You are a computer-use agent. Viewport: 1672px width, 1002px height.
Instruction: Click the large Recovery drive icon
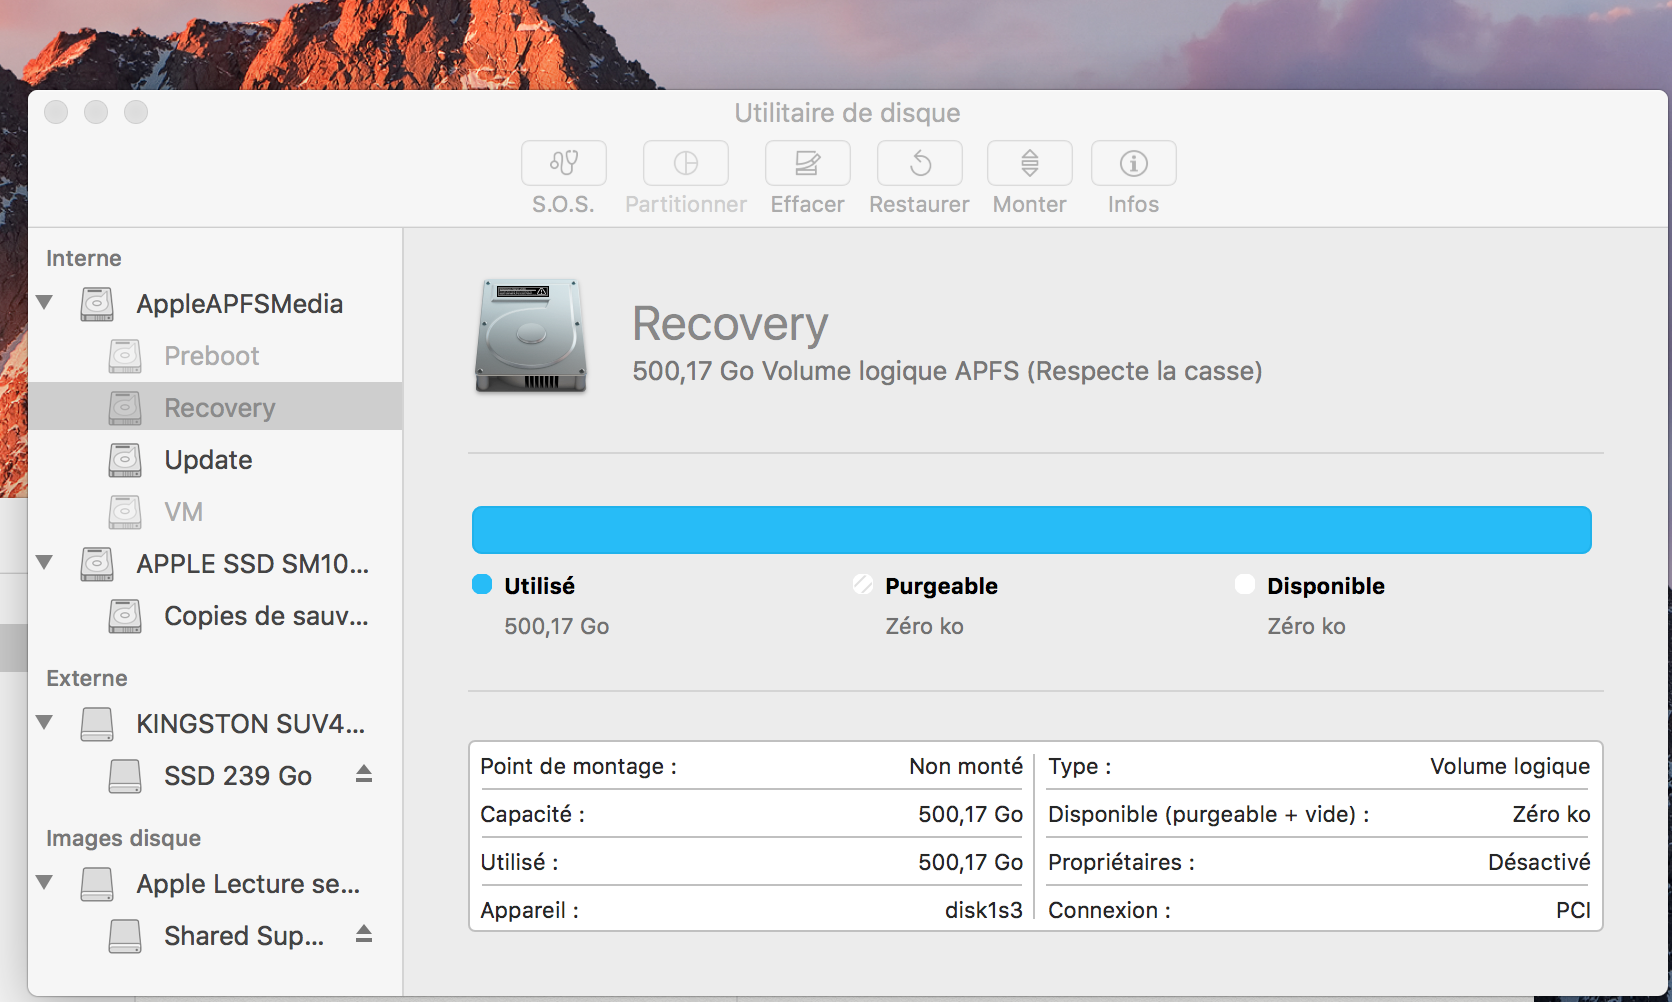pos(530,336)
